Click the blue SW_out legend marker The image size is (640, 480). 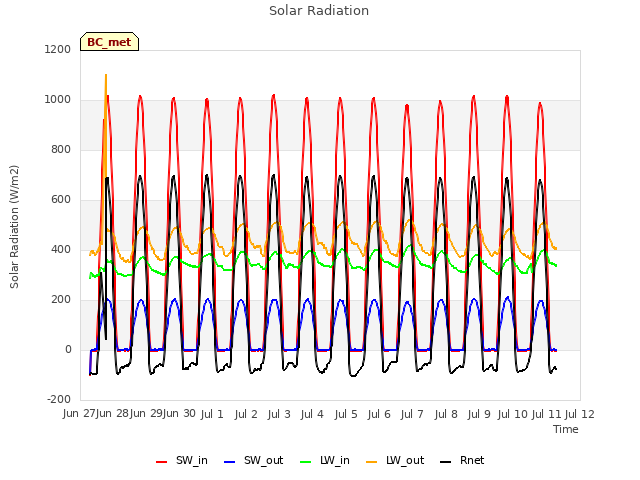(230, 462)
